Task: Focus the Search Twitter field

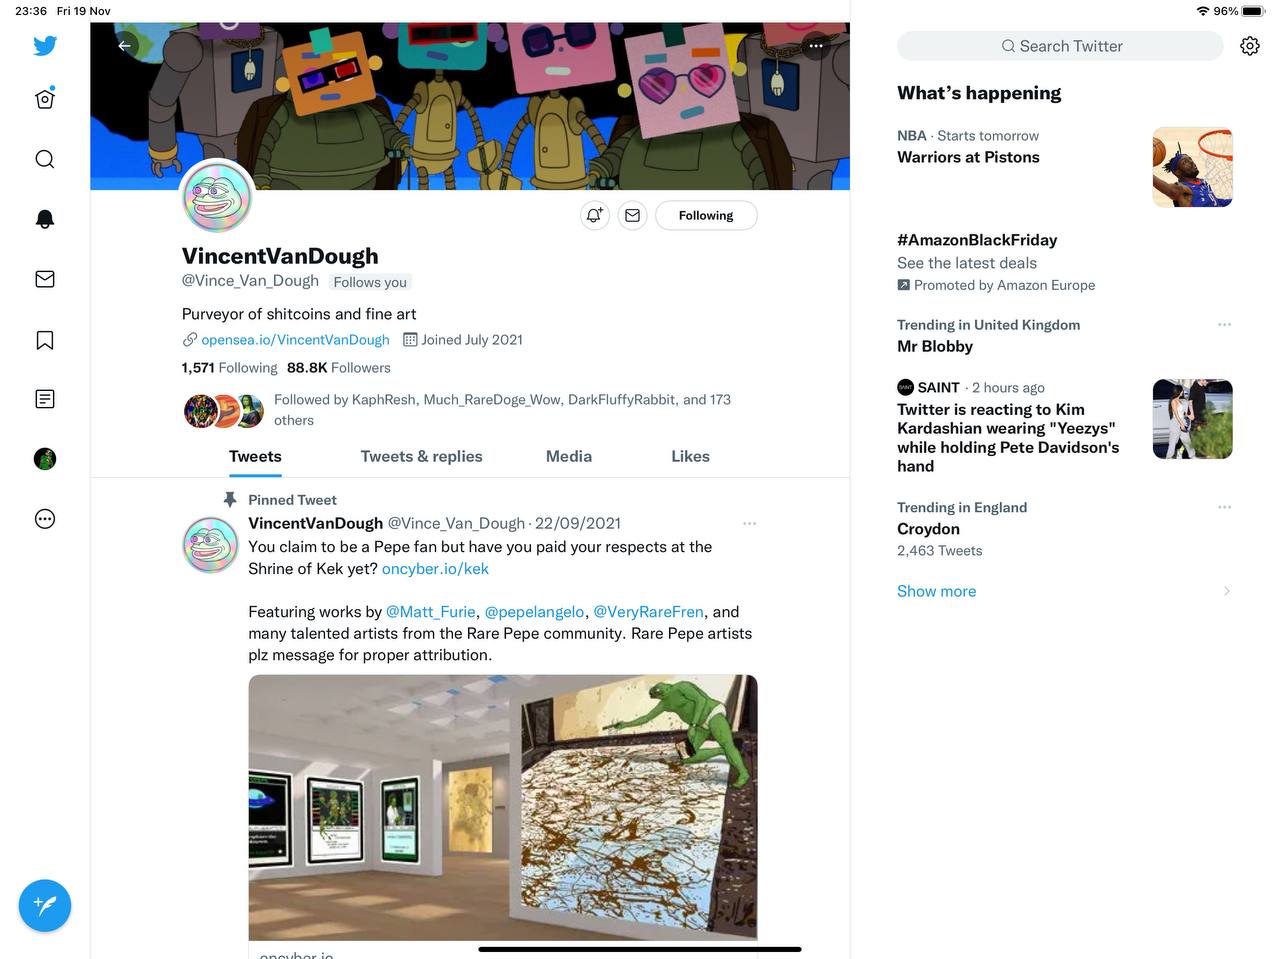Action: (x=1060, y=46)
